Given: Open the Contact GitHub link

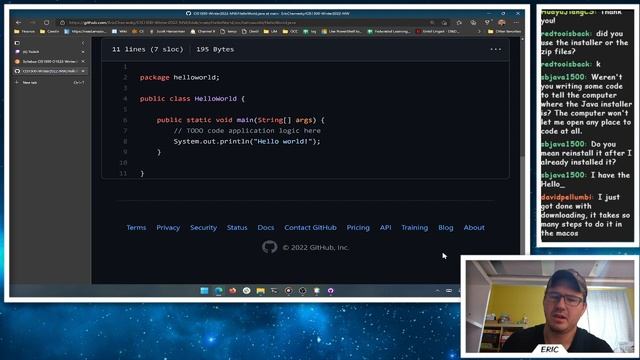Looking at the screenshot, I should 310,228.
